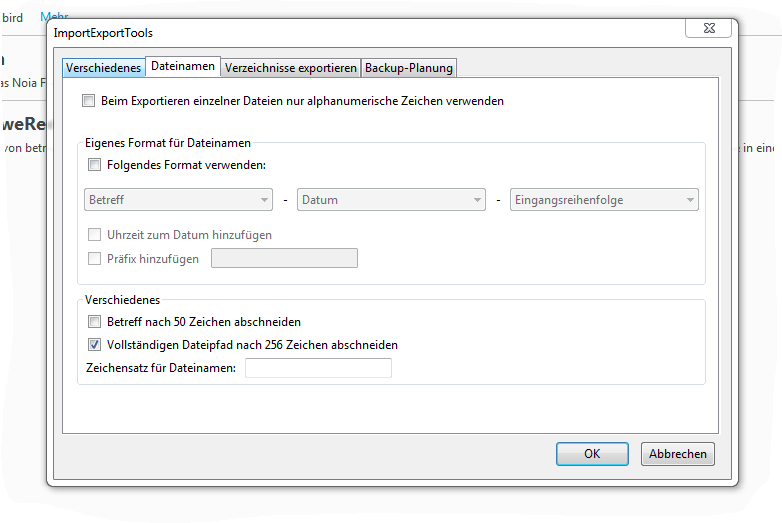
Task: Switch to the Verschiedenes tab
Action: [x=104, y=68]
